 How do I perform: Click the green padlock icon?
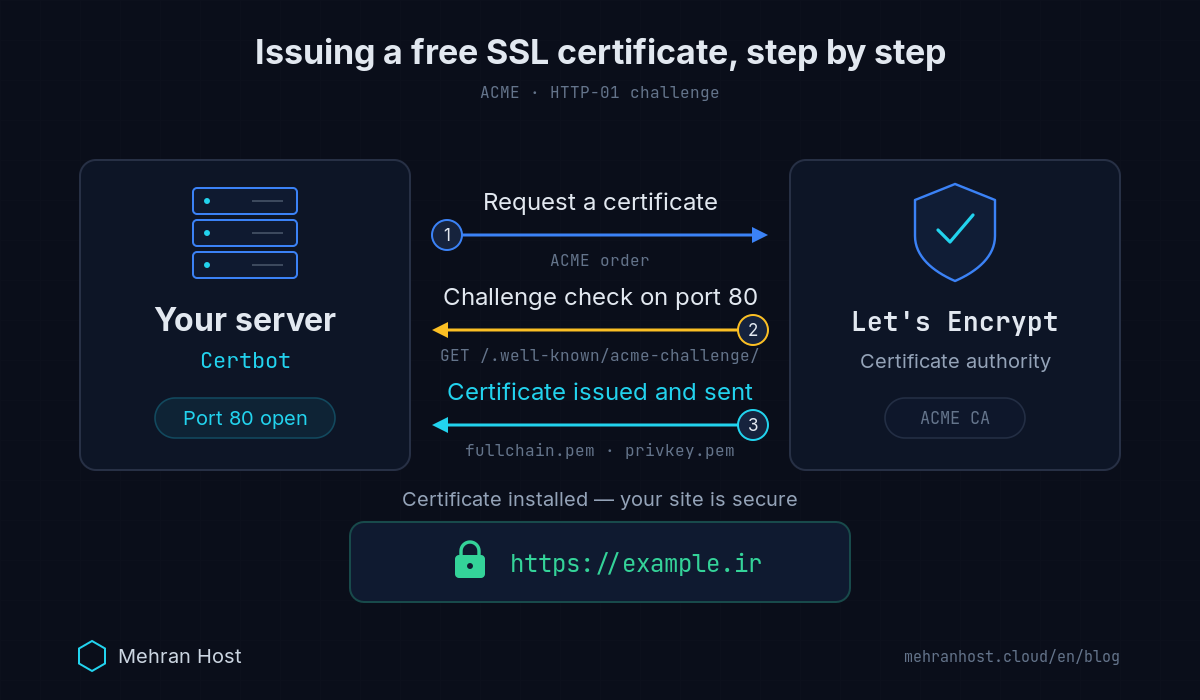pyautogui.click(x=470, y=560)
